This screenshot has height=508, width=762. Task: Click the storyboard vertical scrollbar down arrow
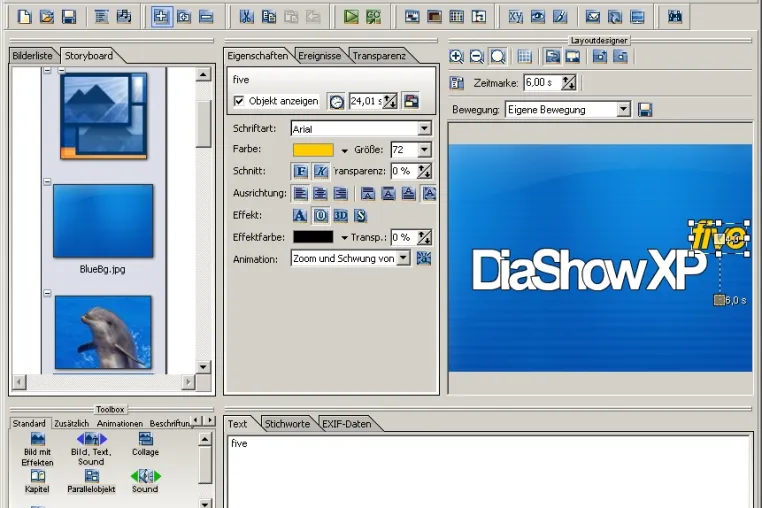pos(203,367)
